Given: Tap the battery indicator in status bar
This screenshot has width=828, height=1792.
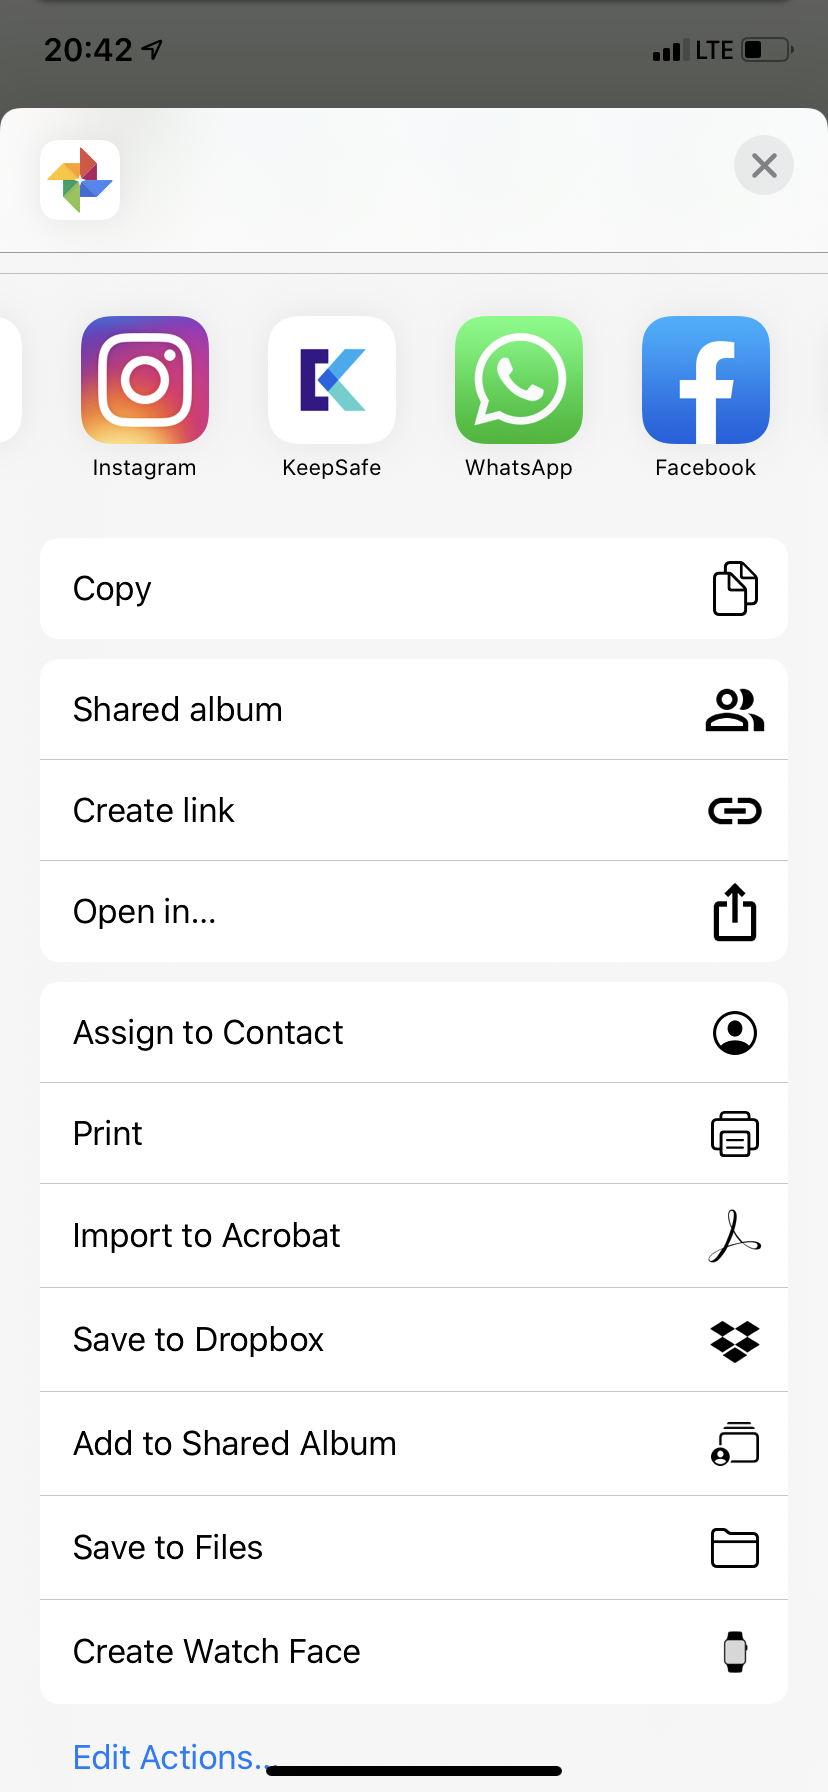Looking at the screenshot, I should (768, 49).
